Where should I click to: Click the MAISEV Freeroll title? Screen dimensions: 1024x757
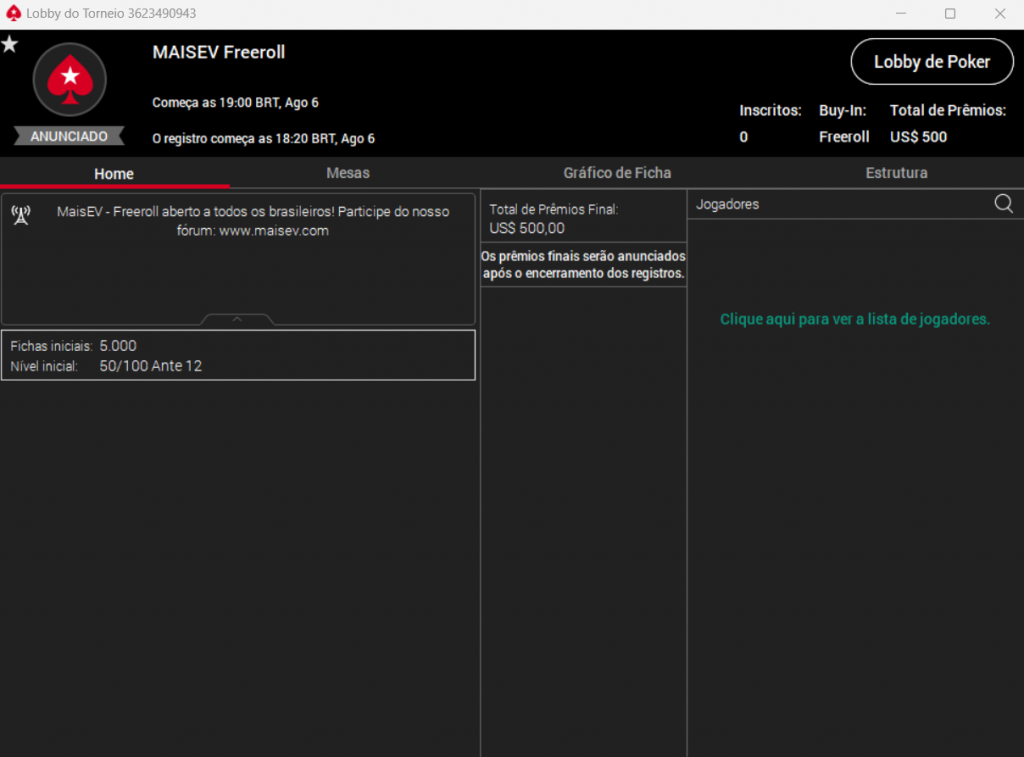point(219,52)
